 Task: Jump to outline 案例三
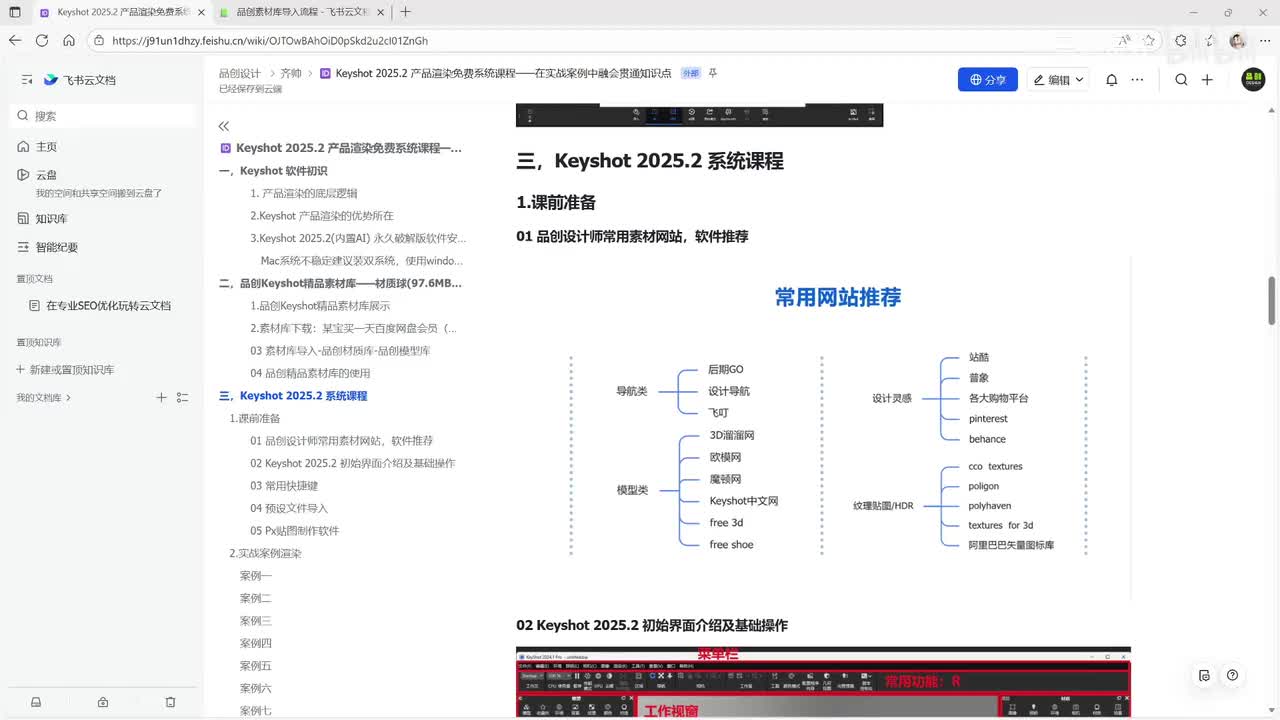coord(255,621)
